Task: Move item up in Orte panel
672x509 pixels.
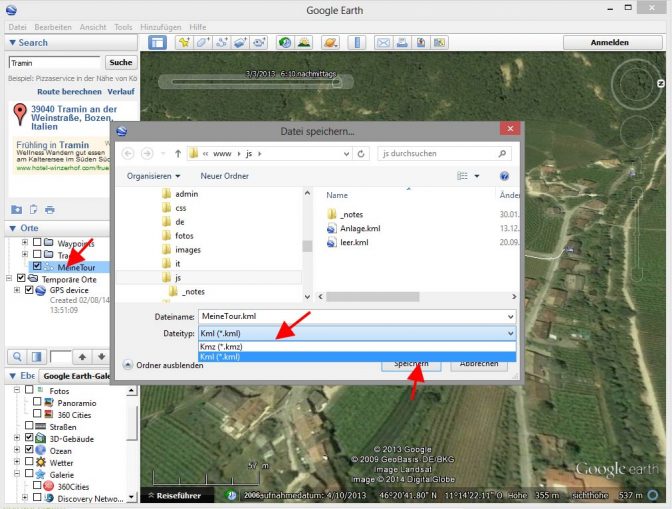Action: coord(82,356)
